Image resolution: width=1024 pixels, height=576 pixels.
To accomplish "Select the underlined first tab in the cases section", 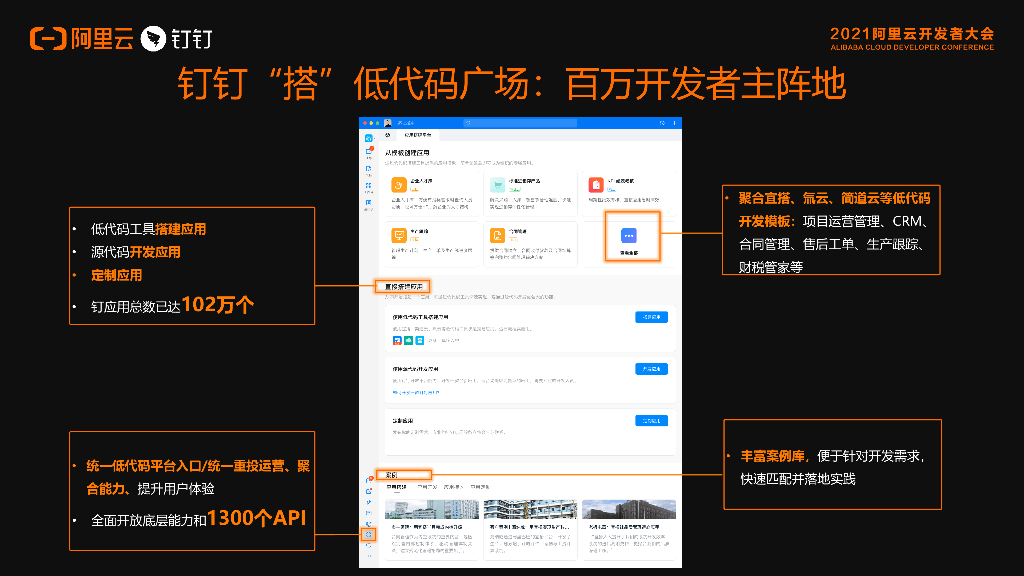I will click(x=396, y=487).
